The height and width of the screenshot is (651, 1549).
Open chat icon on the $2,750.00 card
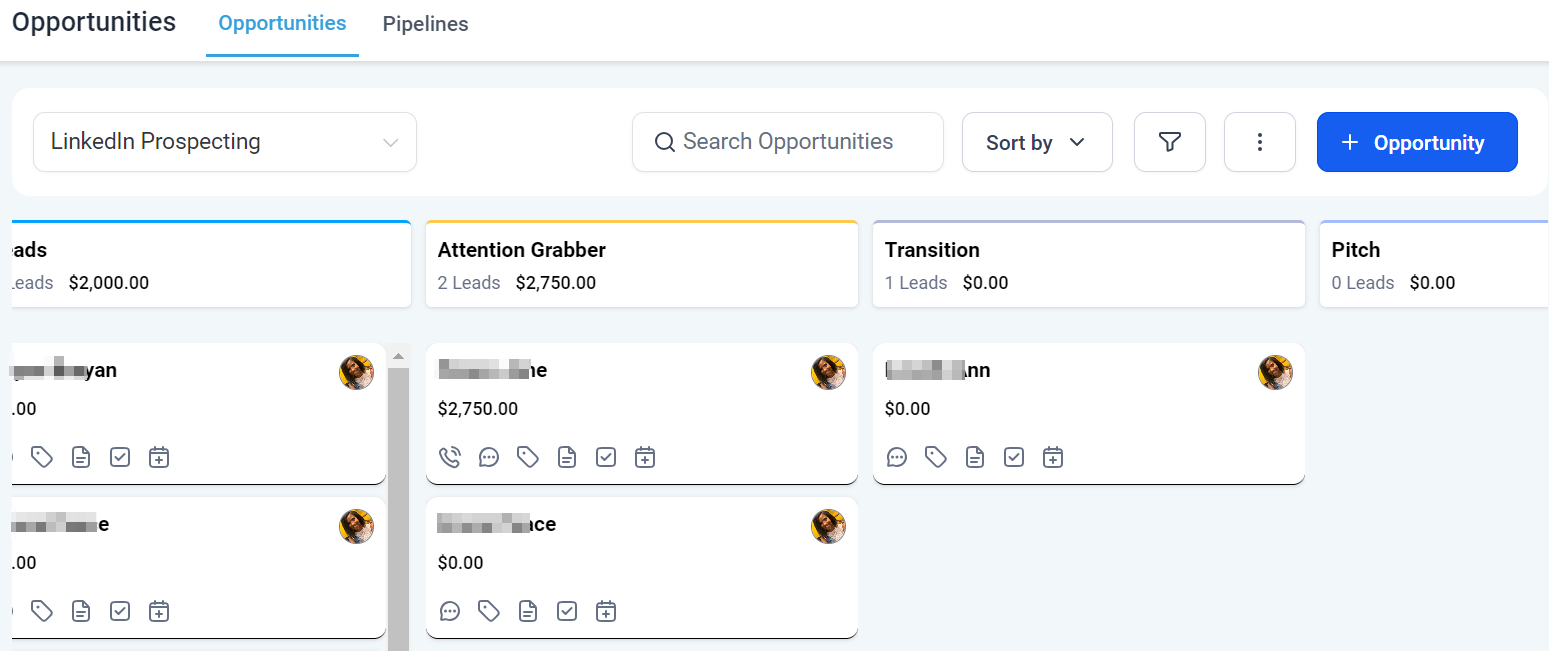pyautogui.click(x=489, y=457)
